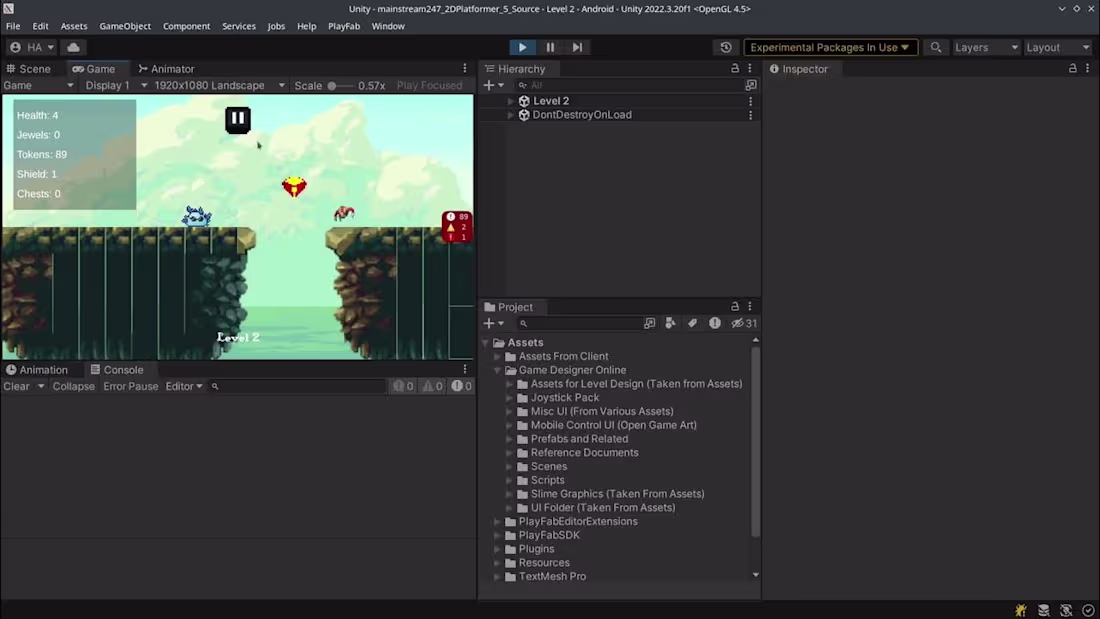Screen dimensions: 1100x619
Task: Open Undo History via the clock icon
Action: click(725, 47)
